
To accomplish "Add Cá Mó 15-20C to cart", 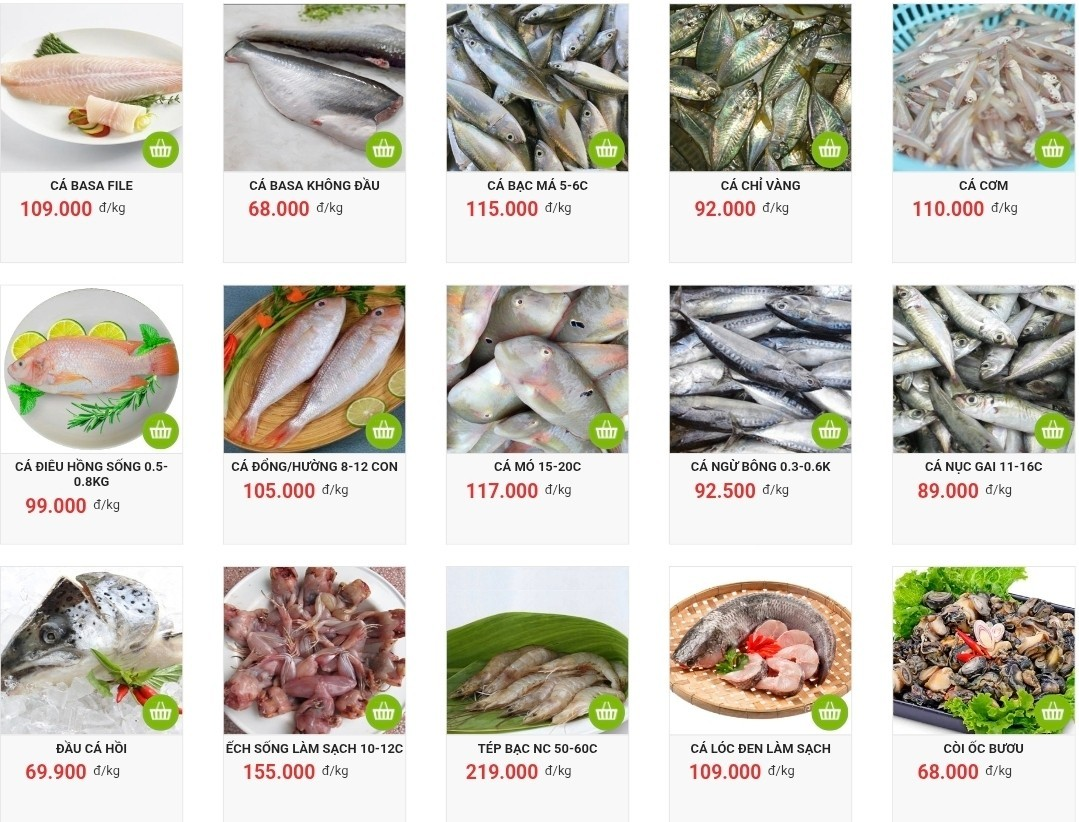I will click(606, 431).
